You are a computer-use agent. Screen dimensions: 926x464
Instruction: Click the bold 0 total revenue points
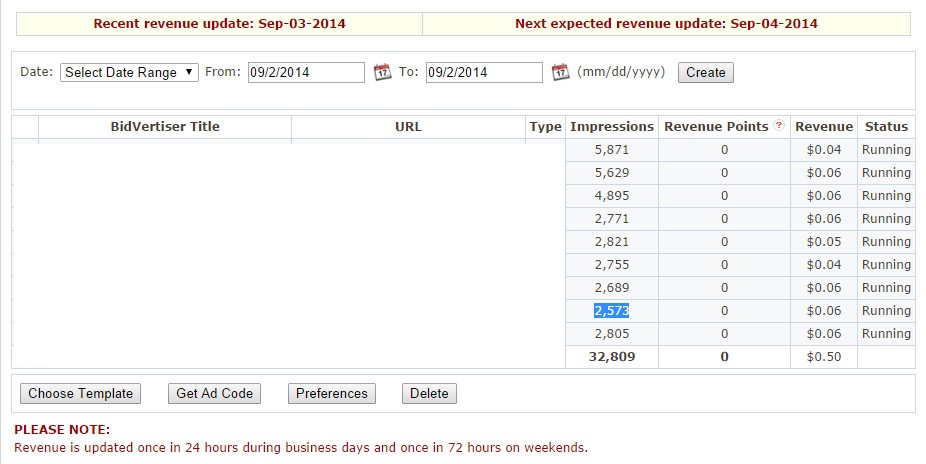pyautogui.click(x=725, y=357)
